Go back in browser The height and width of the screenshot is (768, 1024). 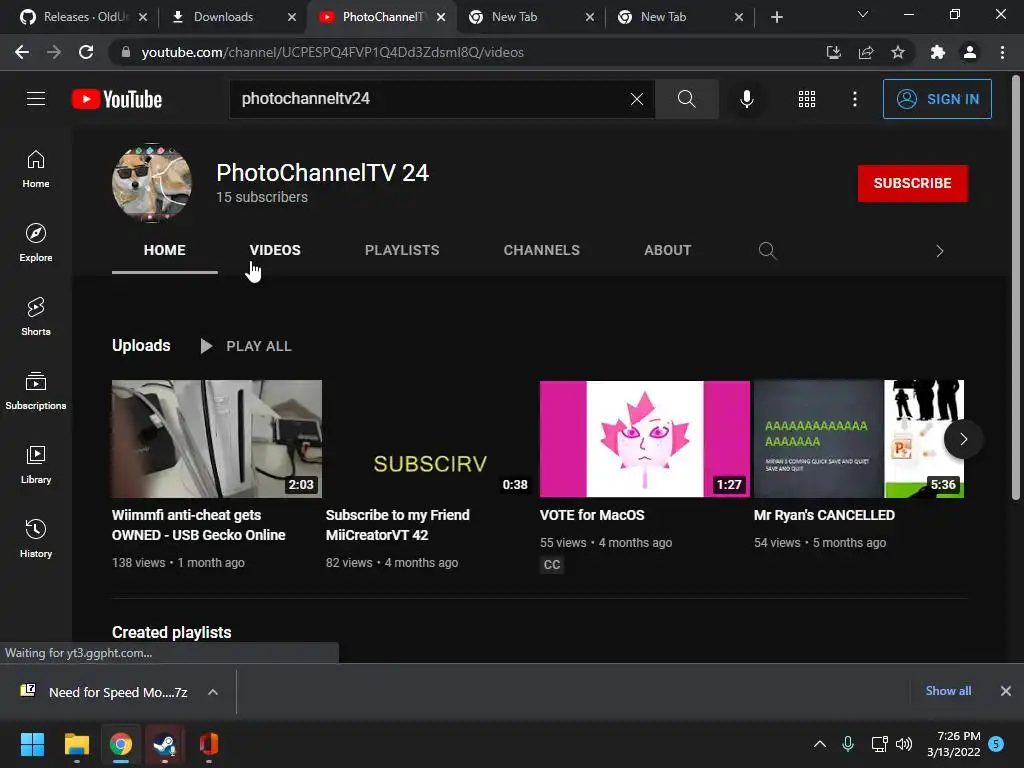click(x=22, y=52)
